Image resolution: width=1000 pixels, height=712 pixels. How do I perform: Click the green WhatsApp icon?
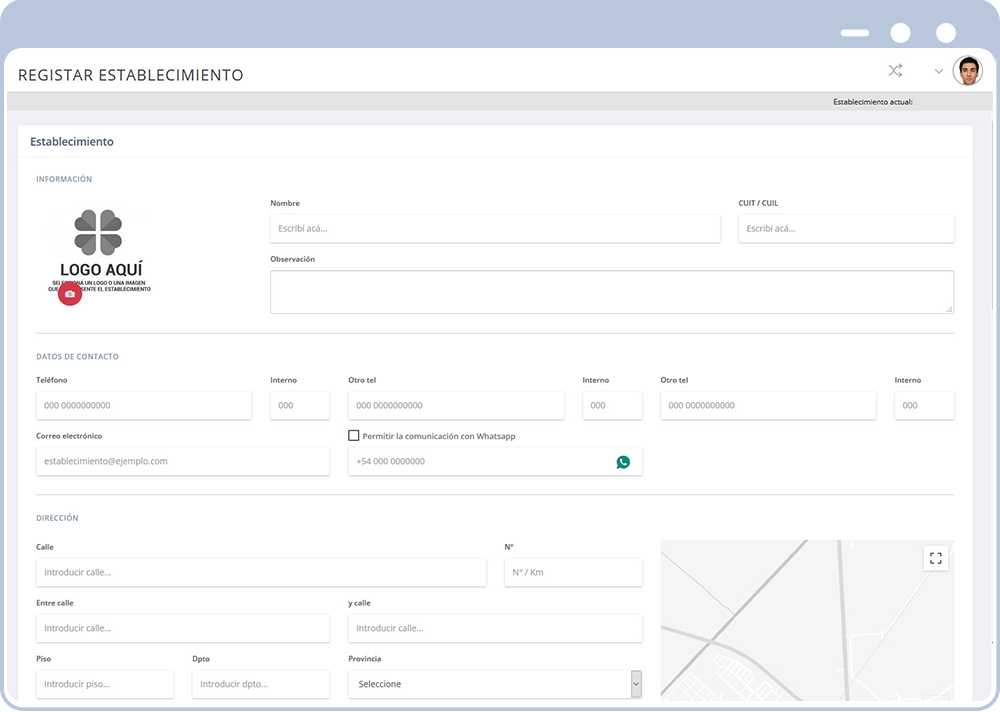(x=623, y=462)
